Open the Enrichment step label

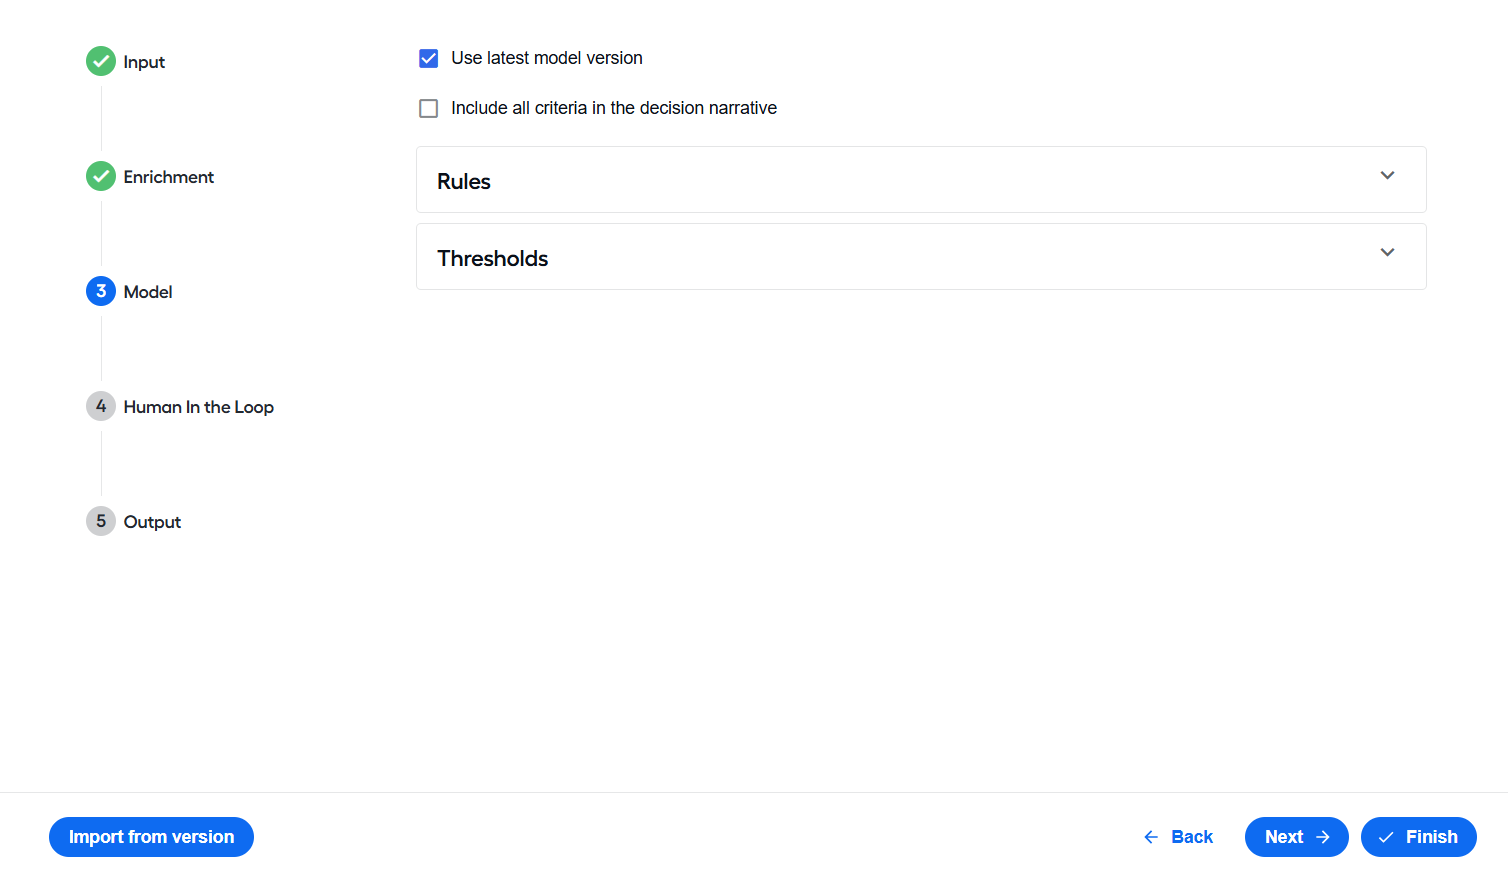169,177
